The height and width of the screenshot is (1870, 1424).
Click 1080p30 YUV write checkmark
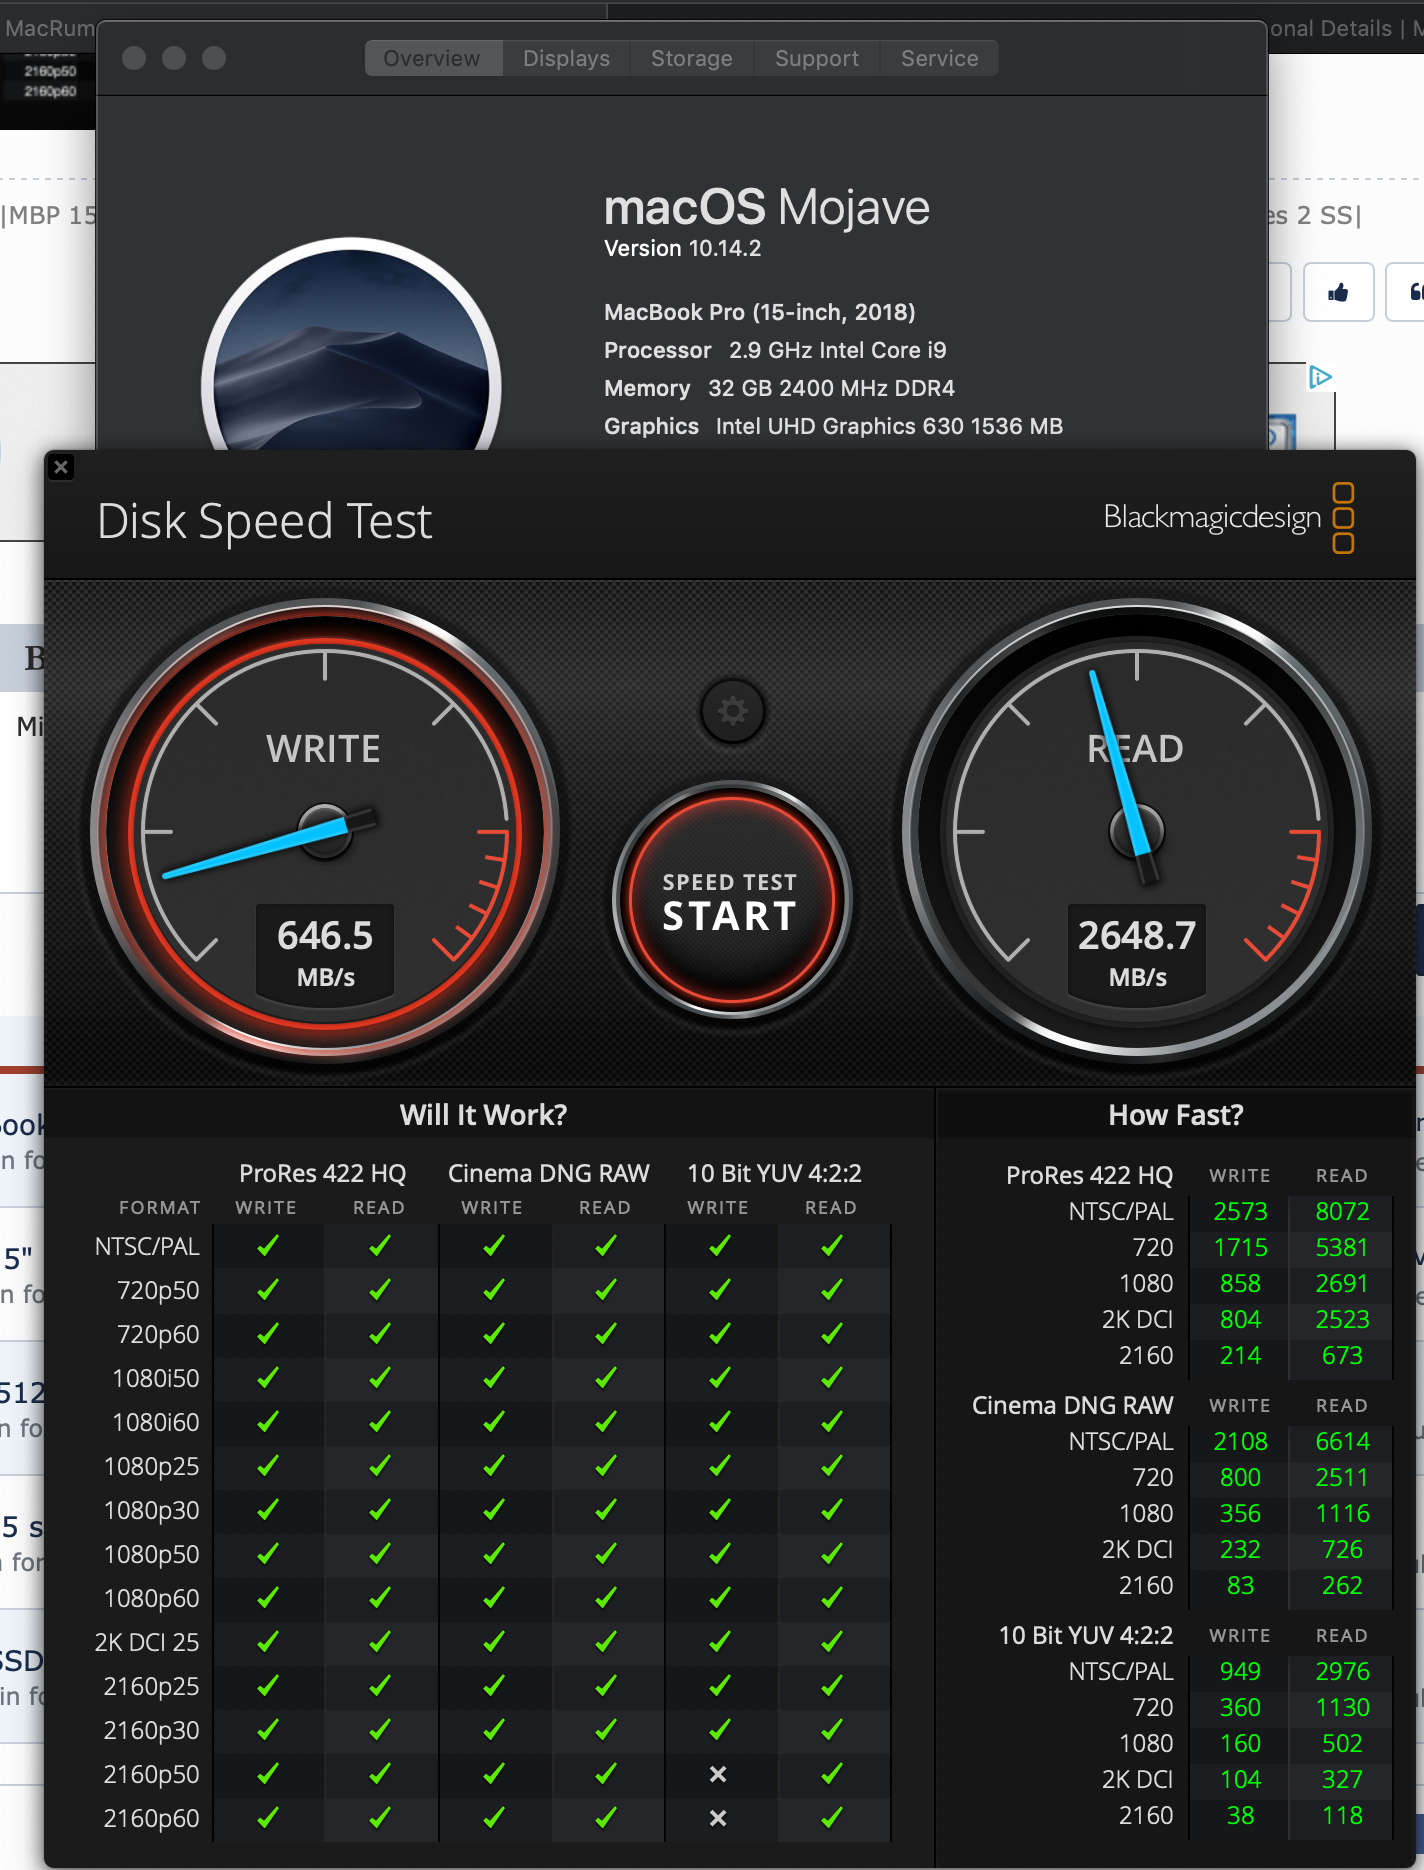click(719, 1510)
